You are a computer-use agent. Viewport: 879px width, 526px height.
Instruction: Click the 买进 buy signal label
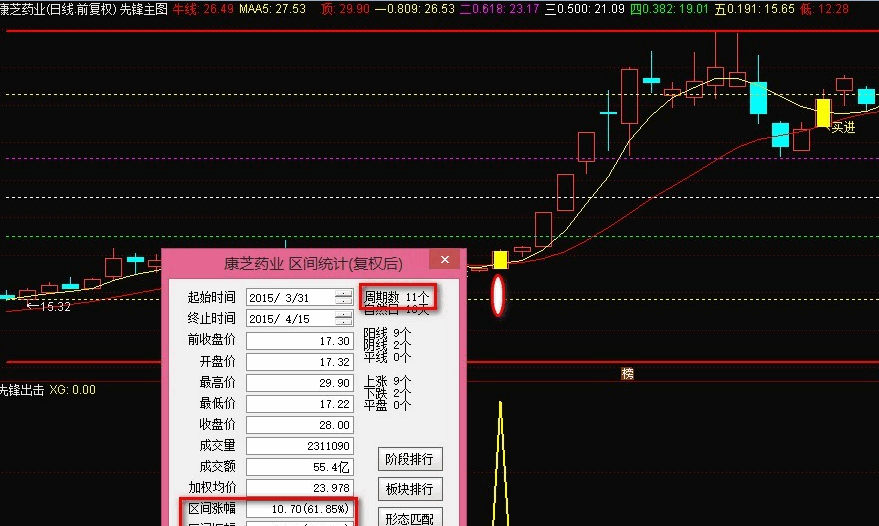843,128
